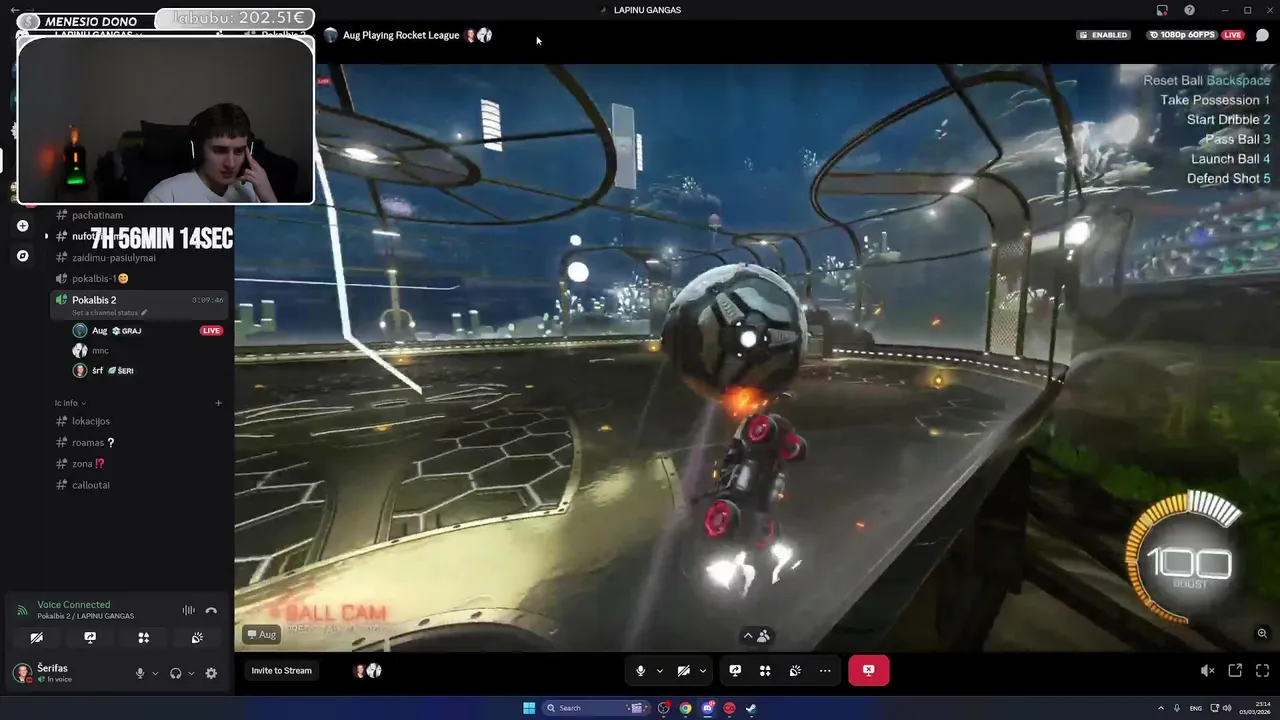1280x720 pixels.
Task: Toggle camera in stream control bar
Action: 684,671
